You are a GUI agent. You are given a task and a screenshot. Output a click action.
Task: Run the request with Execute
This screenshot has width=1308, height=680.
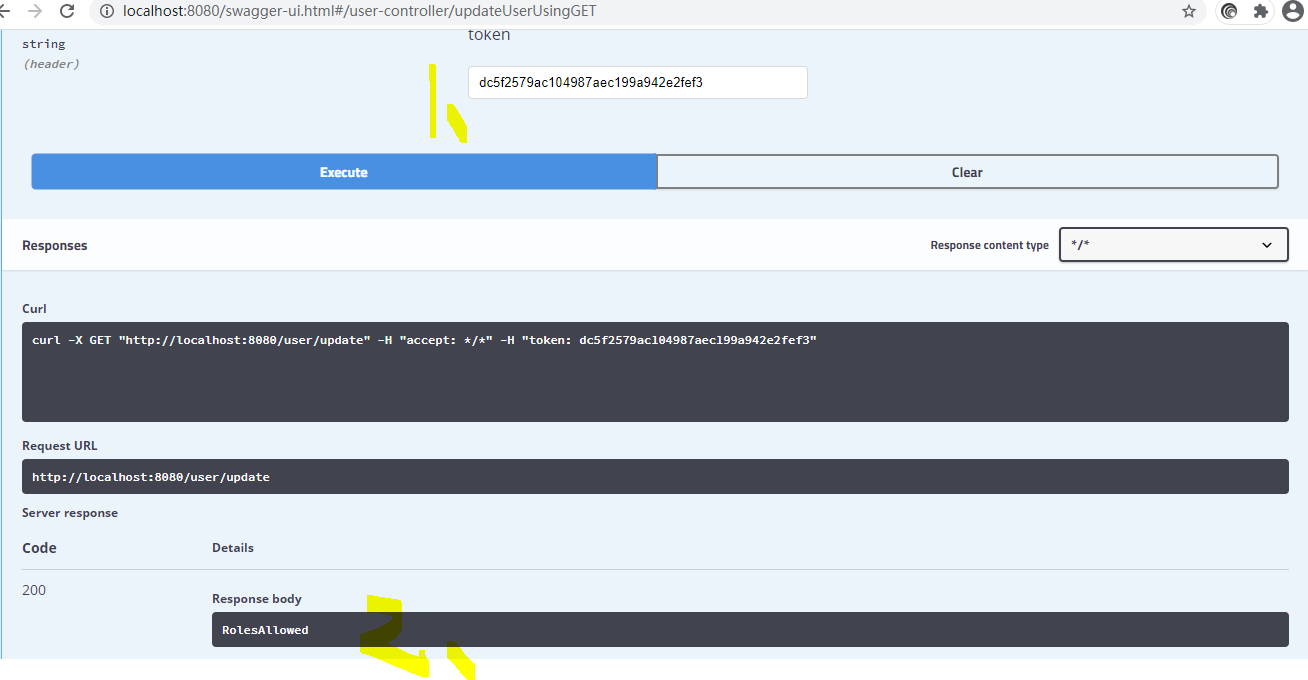(343, 172)
